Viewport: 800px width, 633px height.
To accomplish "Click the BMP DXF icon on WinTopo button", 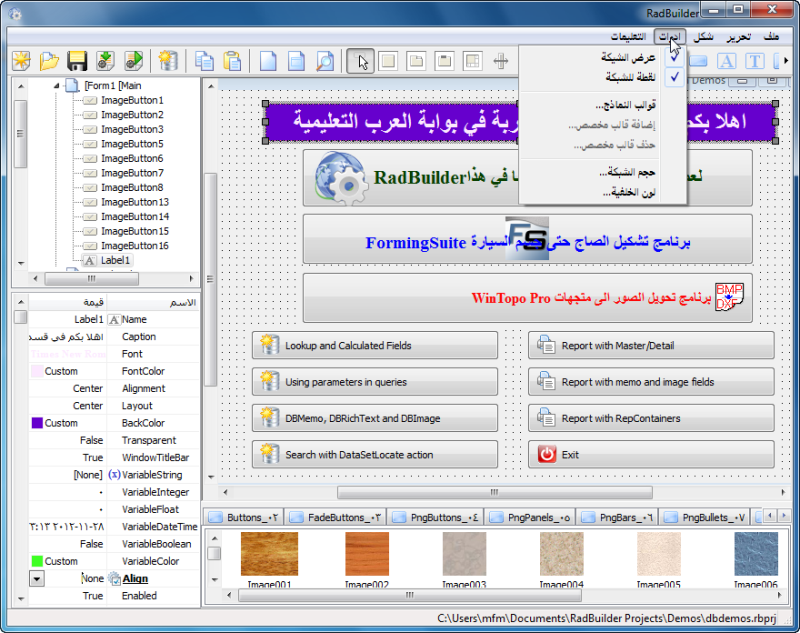I will [x=729, y=297].
